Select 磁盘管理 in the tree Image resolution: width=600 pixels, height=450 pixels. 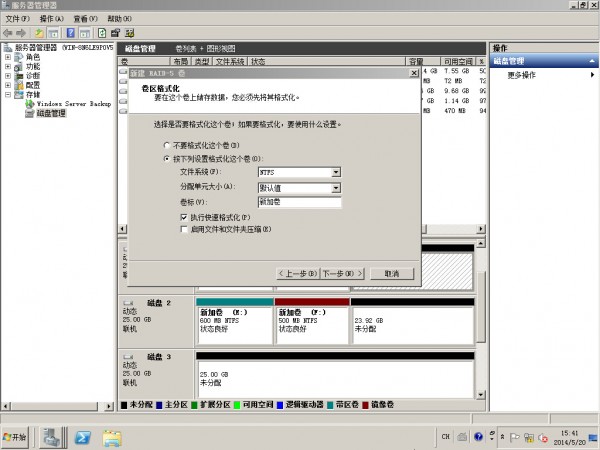click(50, 113)
